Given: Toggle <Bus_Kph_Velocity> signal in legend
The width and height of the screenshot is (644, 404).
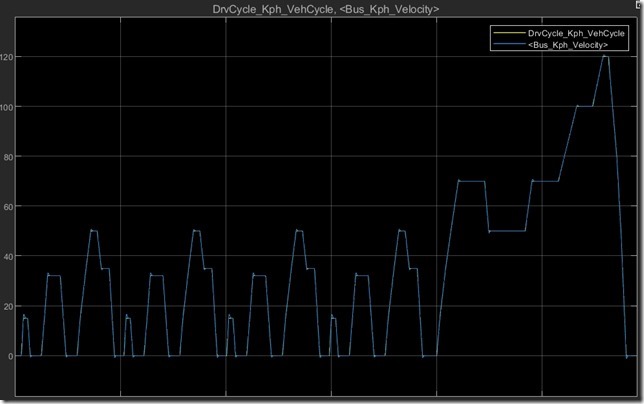Looking at the screenshot, I should pyautogui.click(x=568, y=45).
